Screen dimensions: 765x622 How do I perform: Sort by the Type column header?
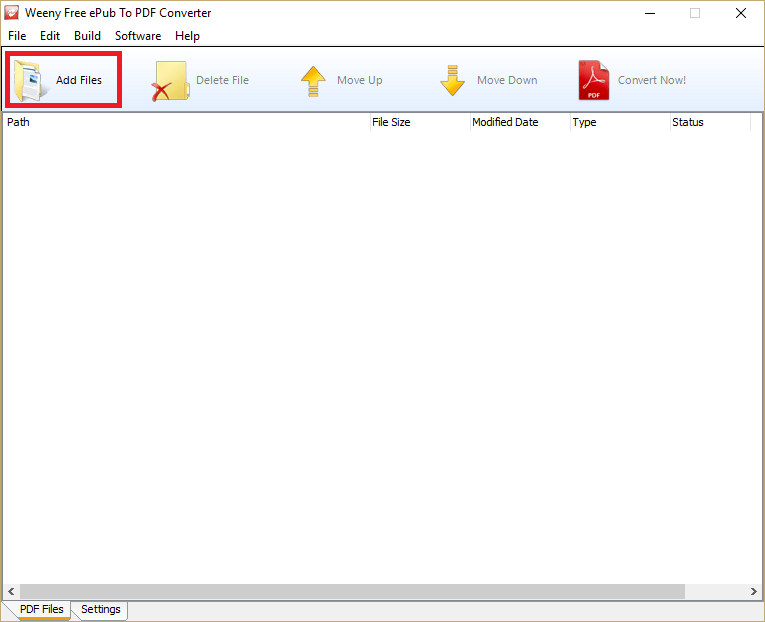(x=621, y=122)
